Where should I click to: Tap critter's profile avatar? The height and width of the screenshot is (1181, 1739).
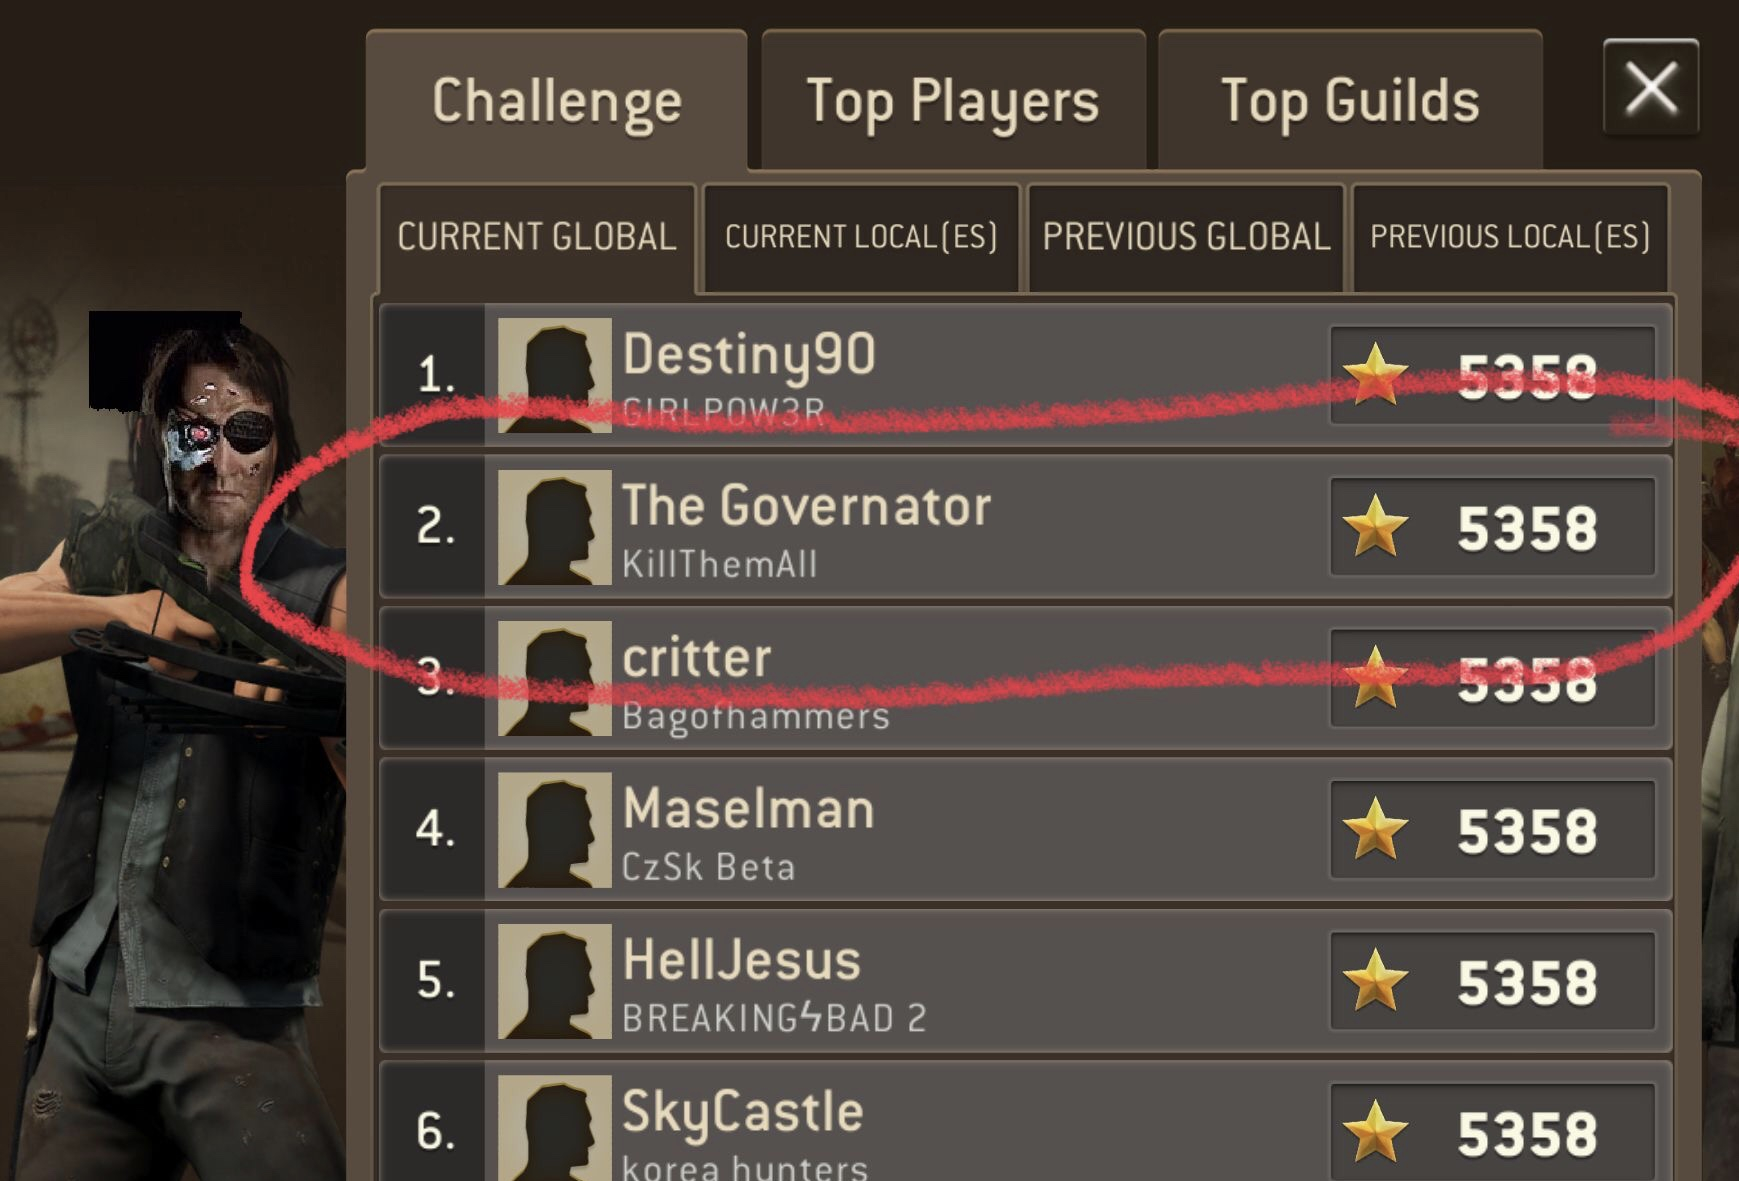point(555,678)
